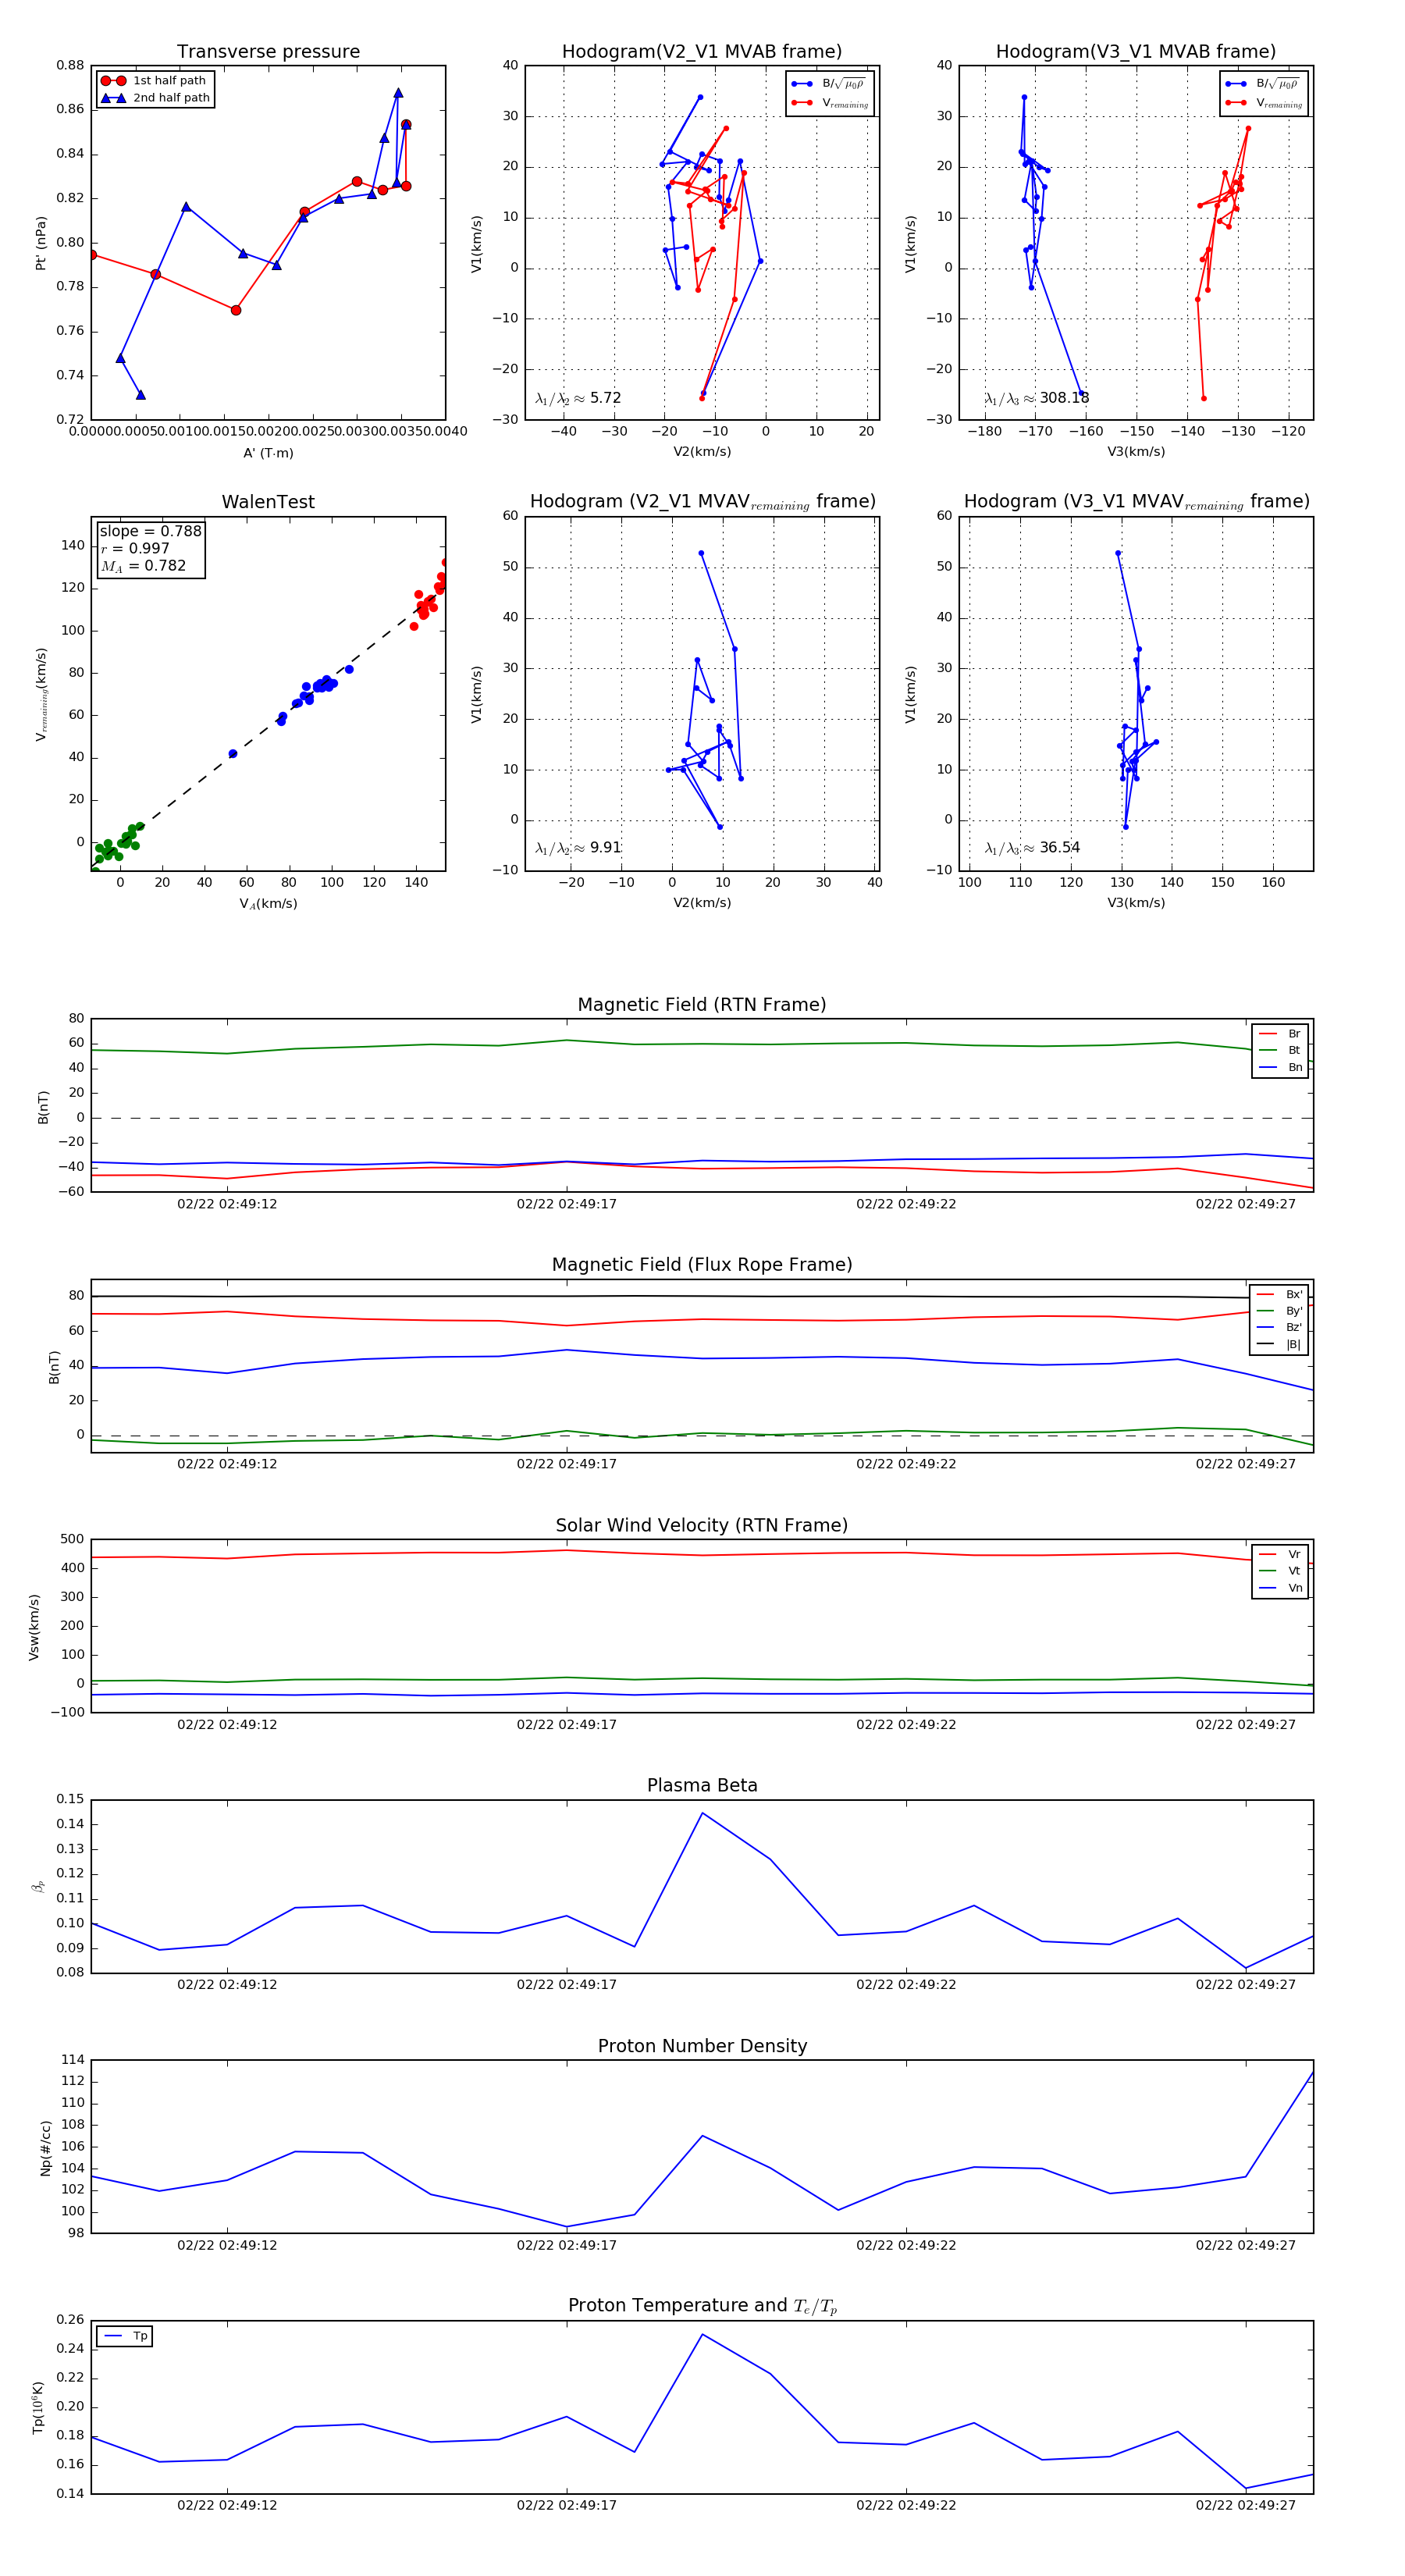Click the M_A = 0.782 annotation

(x=143, y=566)
